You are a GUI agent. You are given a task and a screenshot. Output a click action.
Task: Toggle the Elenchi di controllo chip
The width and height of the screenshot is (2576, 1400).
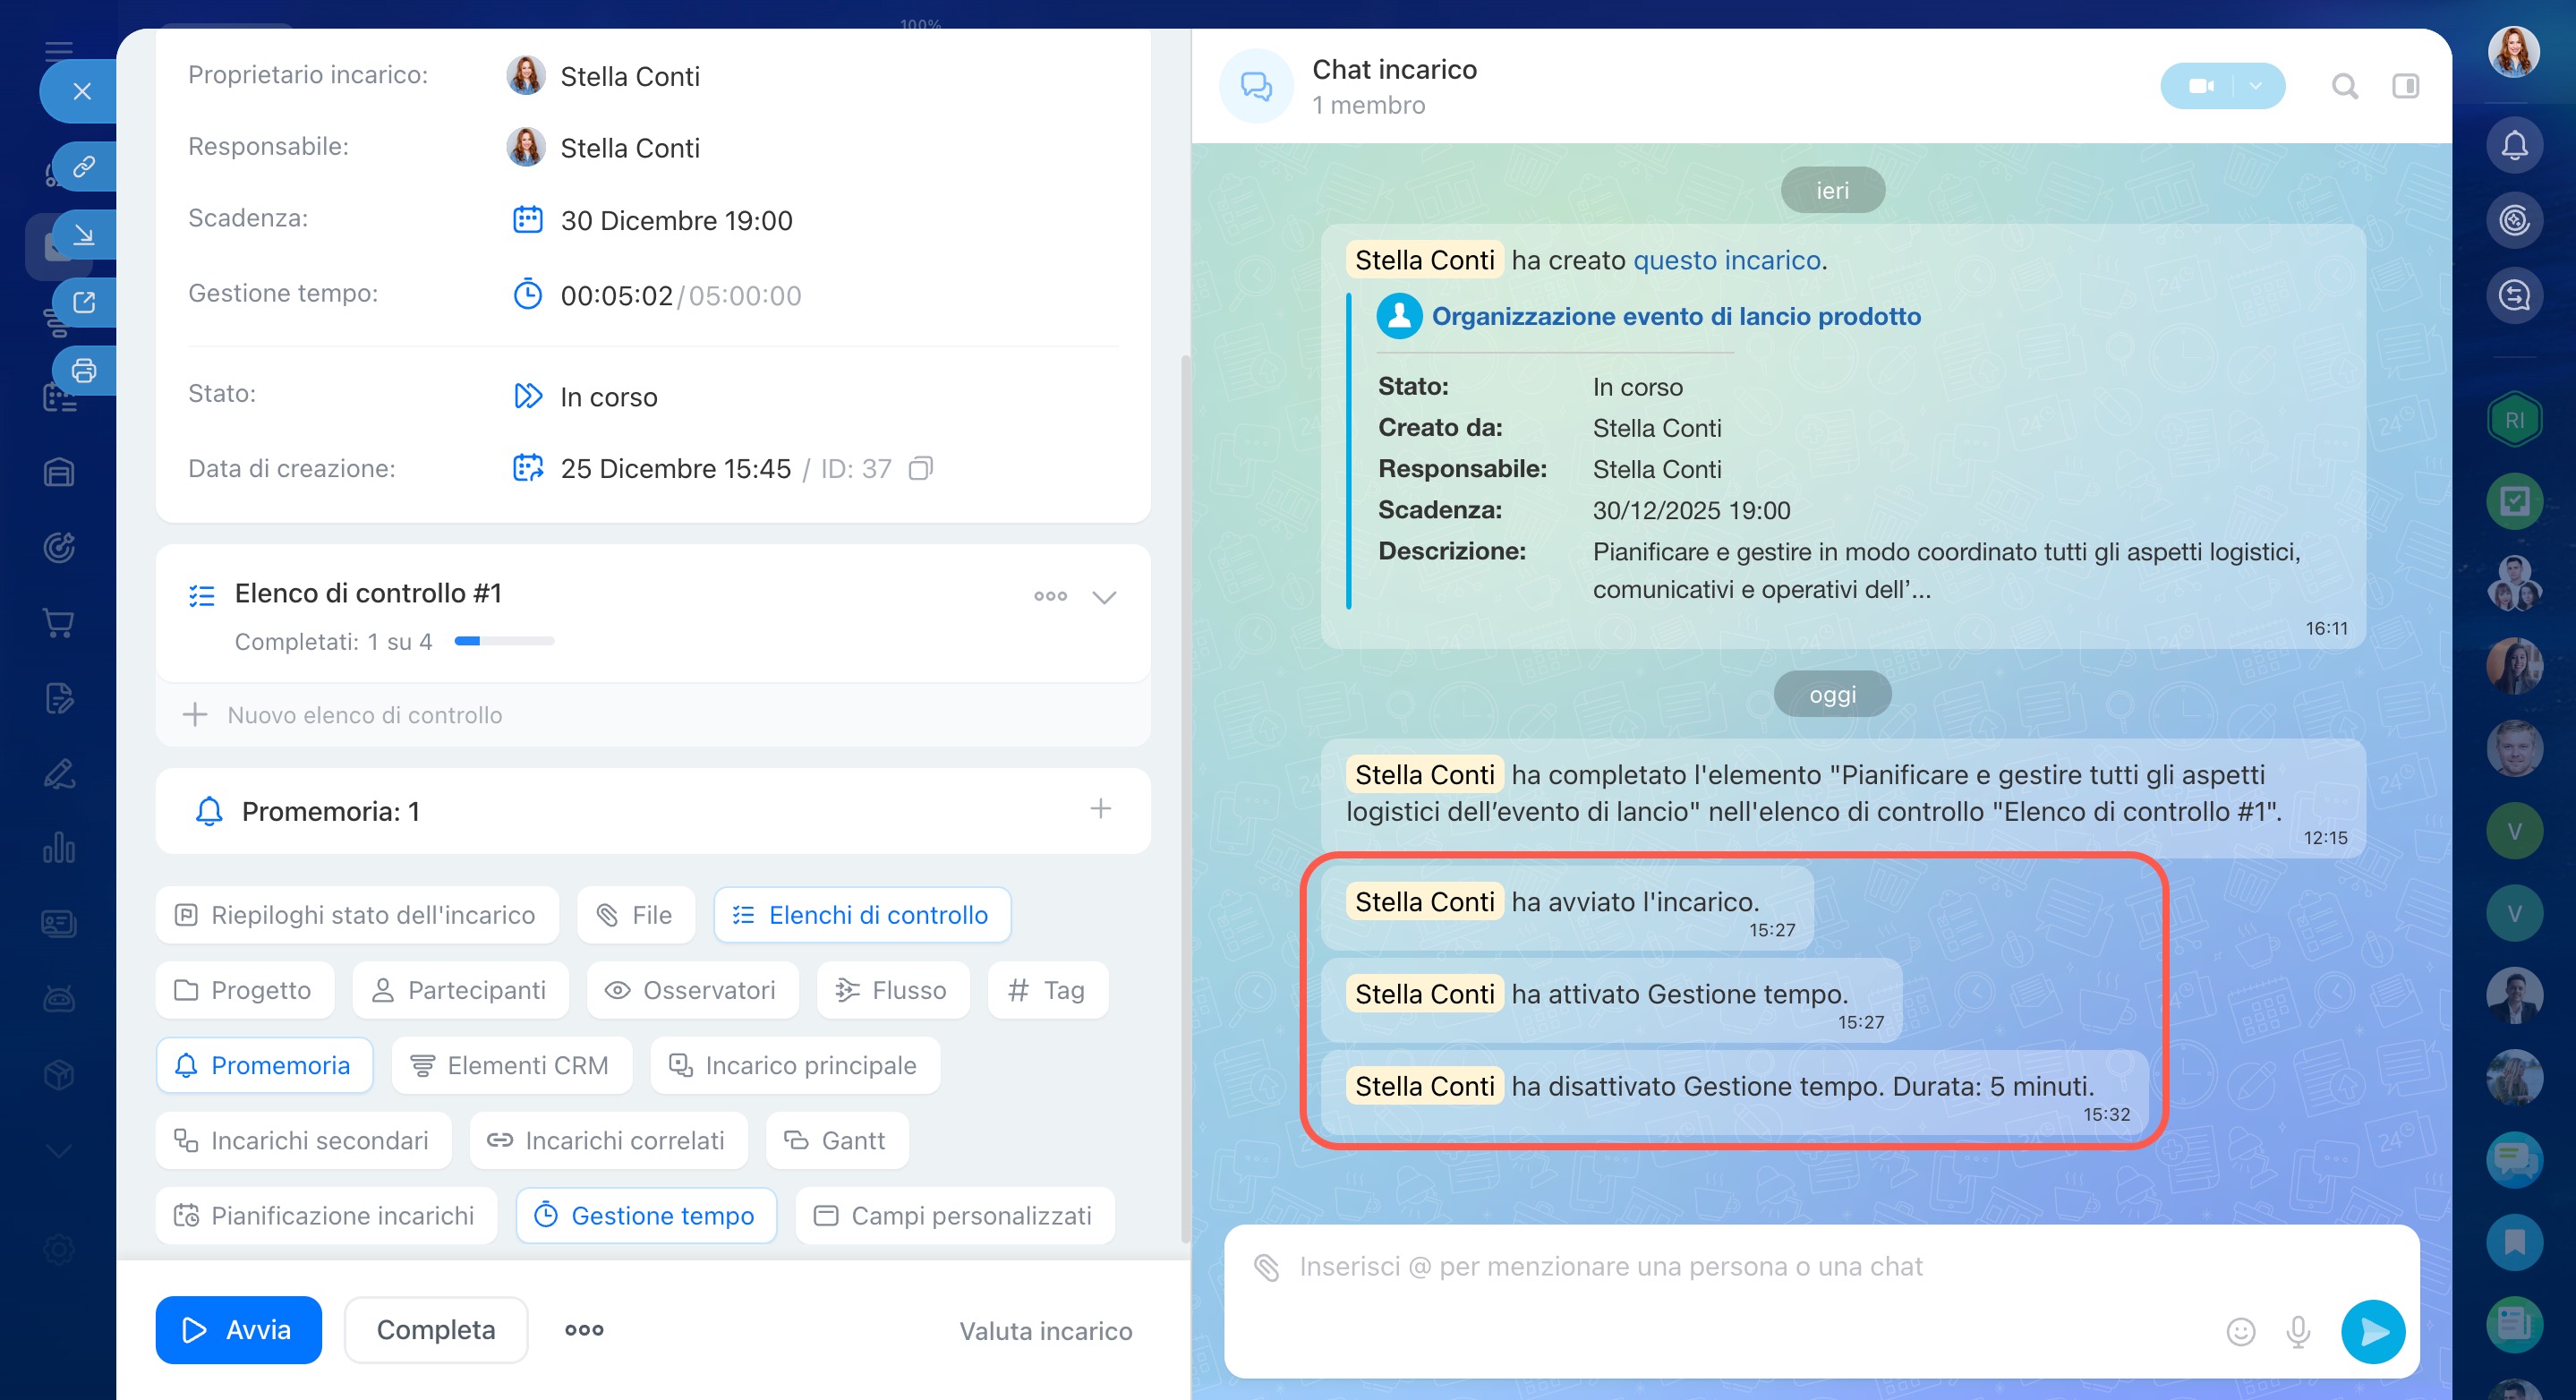[x=862, y=915]
